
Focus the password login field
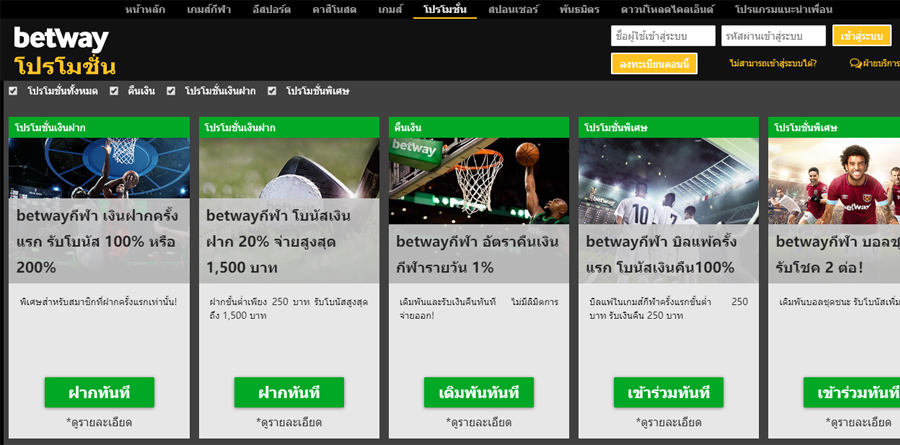pyautogui.click(x=773, y=36)
